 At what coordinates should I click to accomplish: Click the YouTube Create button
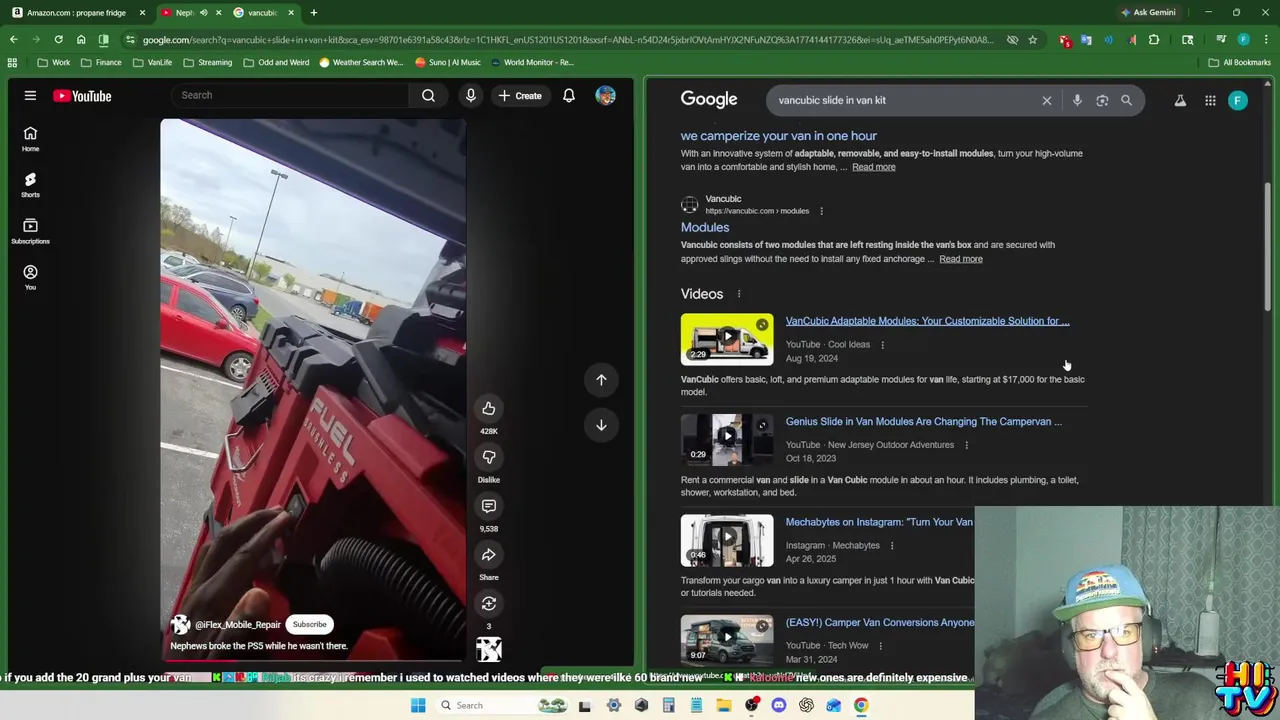pyautogui.click(x=520, y=96)
